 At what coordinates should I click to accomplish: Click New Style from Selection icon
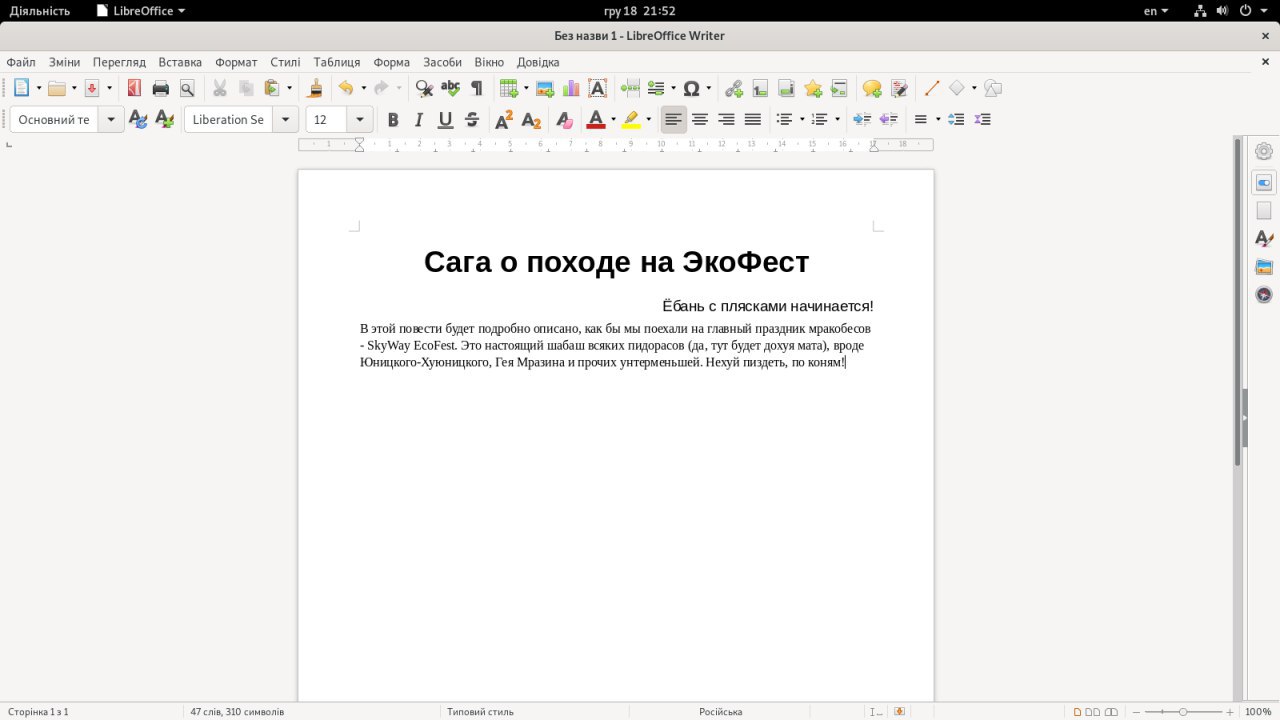click(164, 119)
